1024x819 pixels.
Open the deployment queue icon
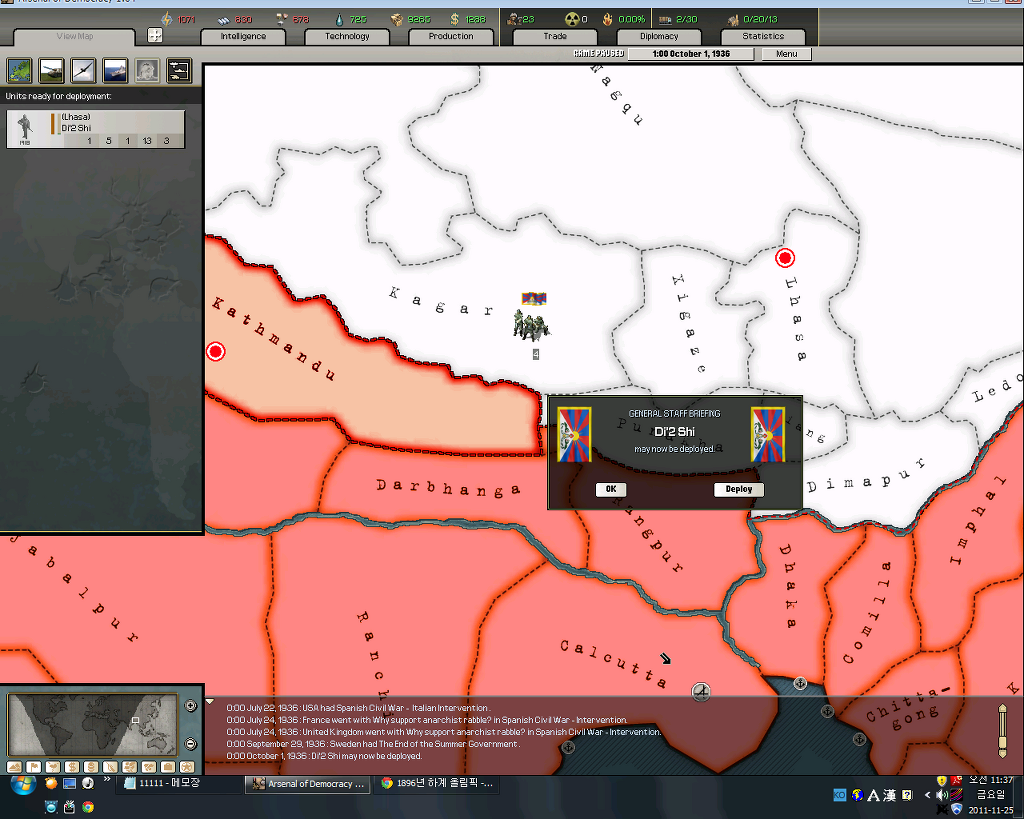179,71
